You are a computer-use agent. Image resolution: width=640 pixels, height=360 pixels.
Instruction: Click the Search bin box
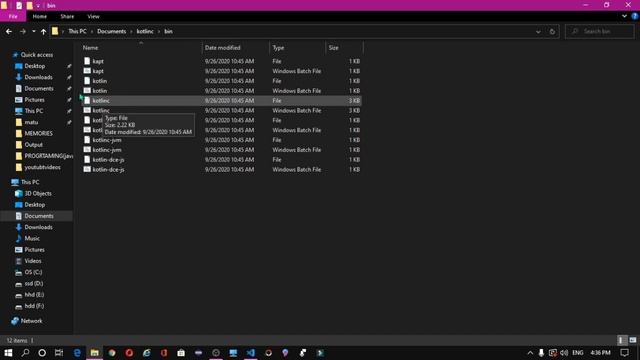pyautogui.click(x=600, y=31)
